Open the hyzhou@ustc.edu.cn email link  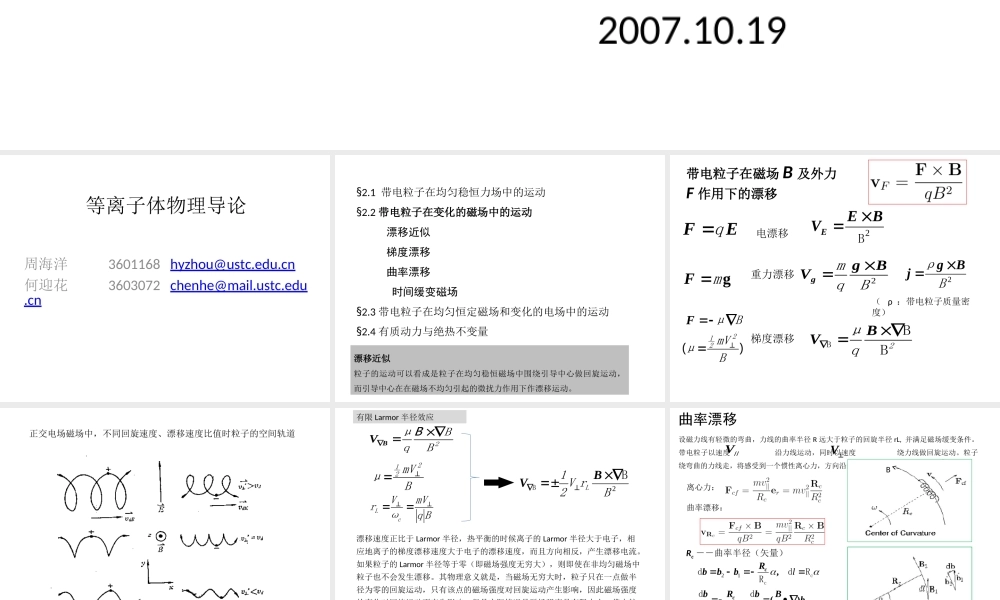coord(232,264)
